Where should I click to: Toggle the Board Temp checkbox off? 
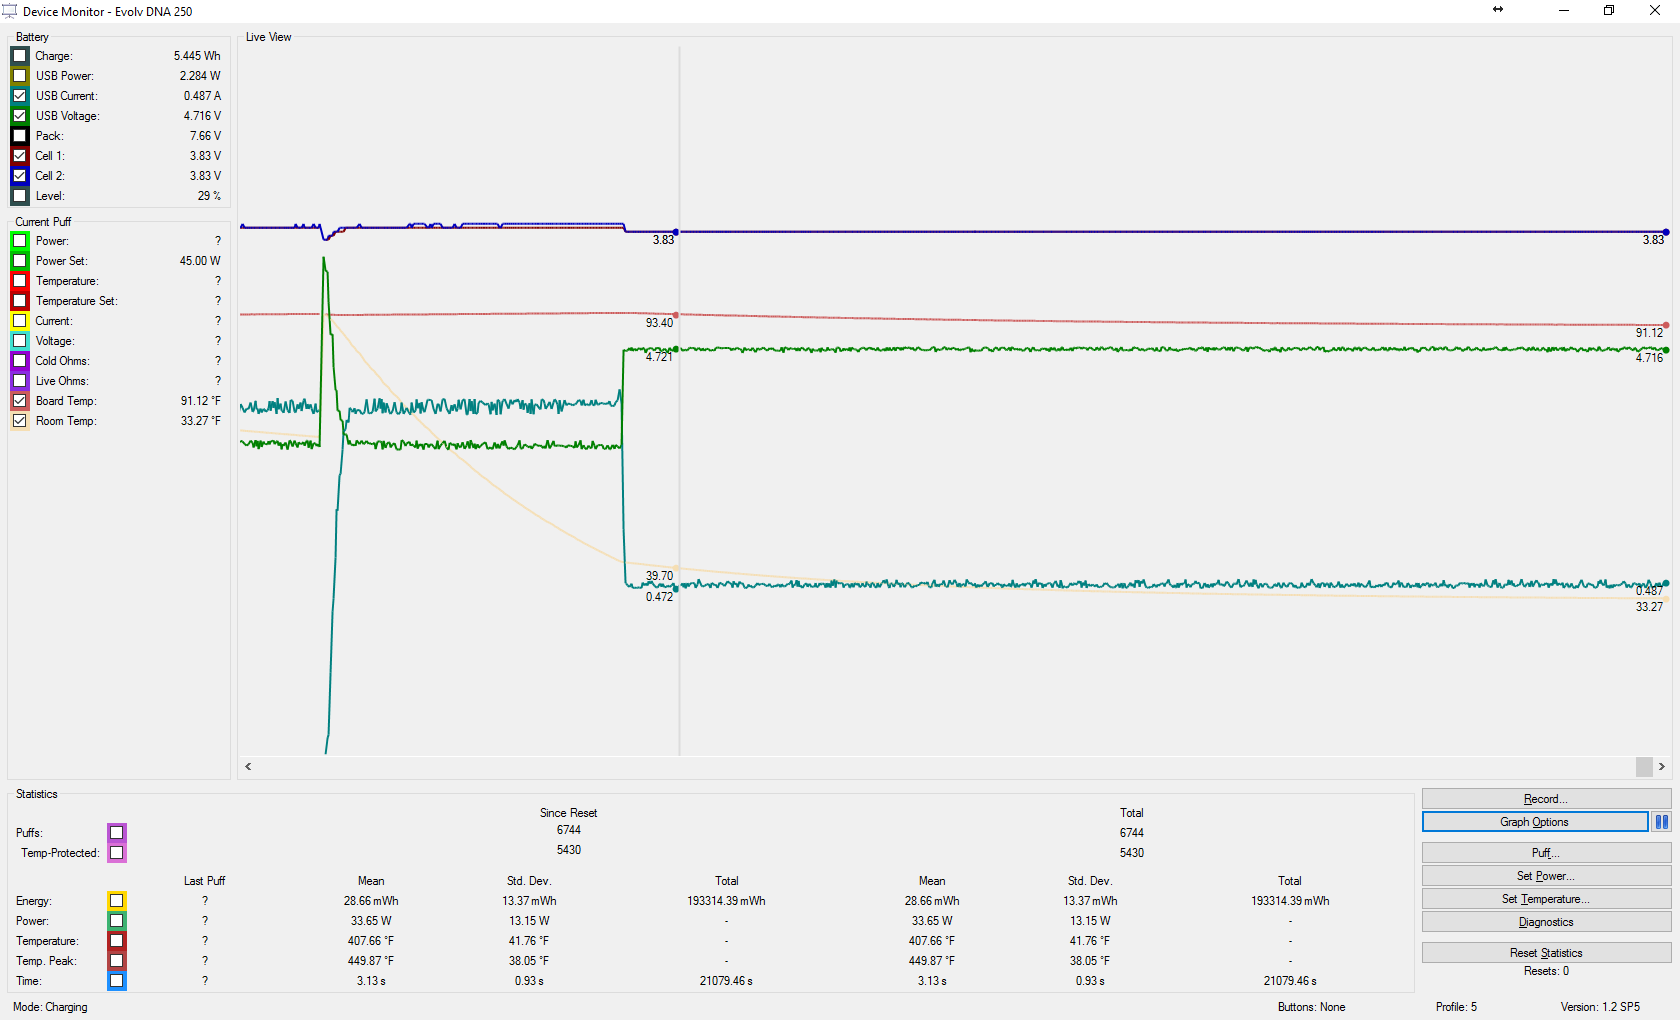(20, 401)
